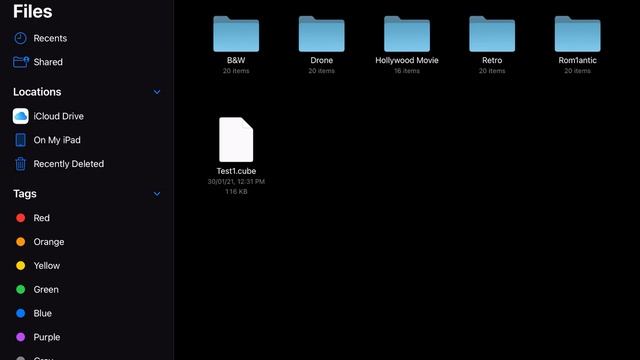This screenshot has width=640, height=360.
Task: Open the Recently Deleted trash icon
Action: tap(20, 164)
